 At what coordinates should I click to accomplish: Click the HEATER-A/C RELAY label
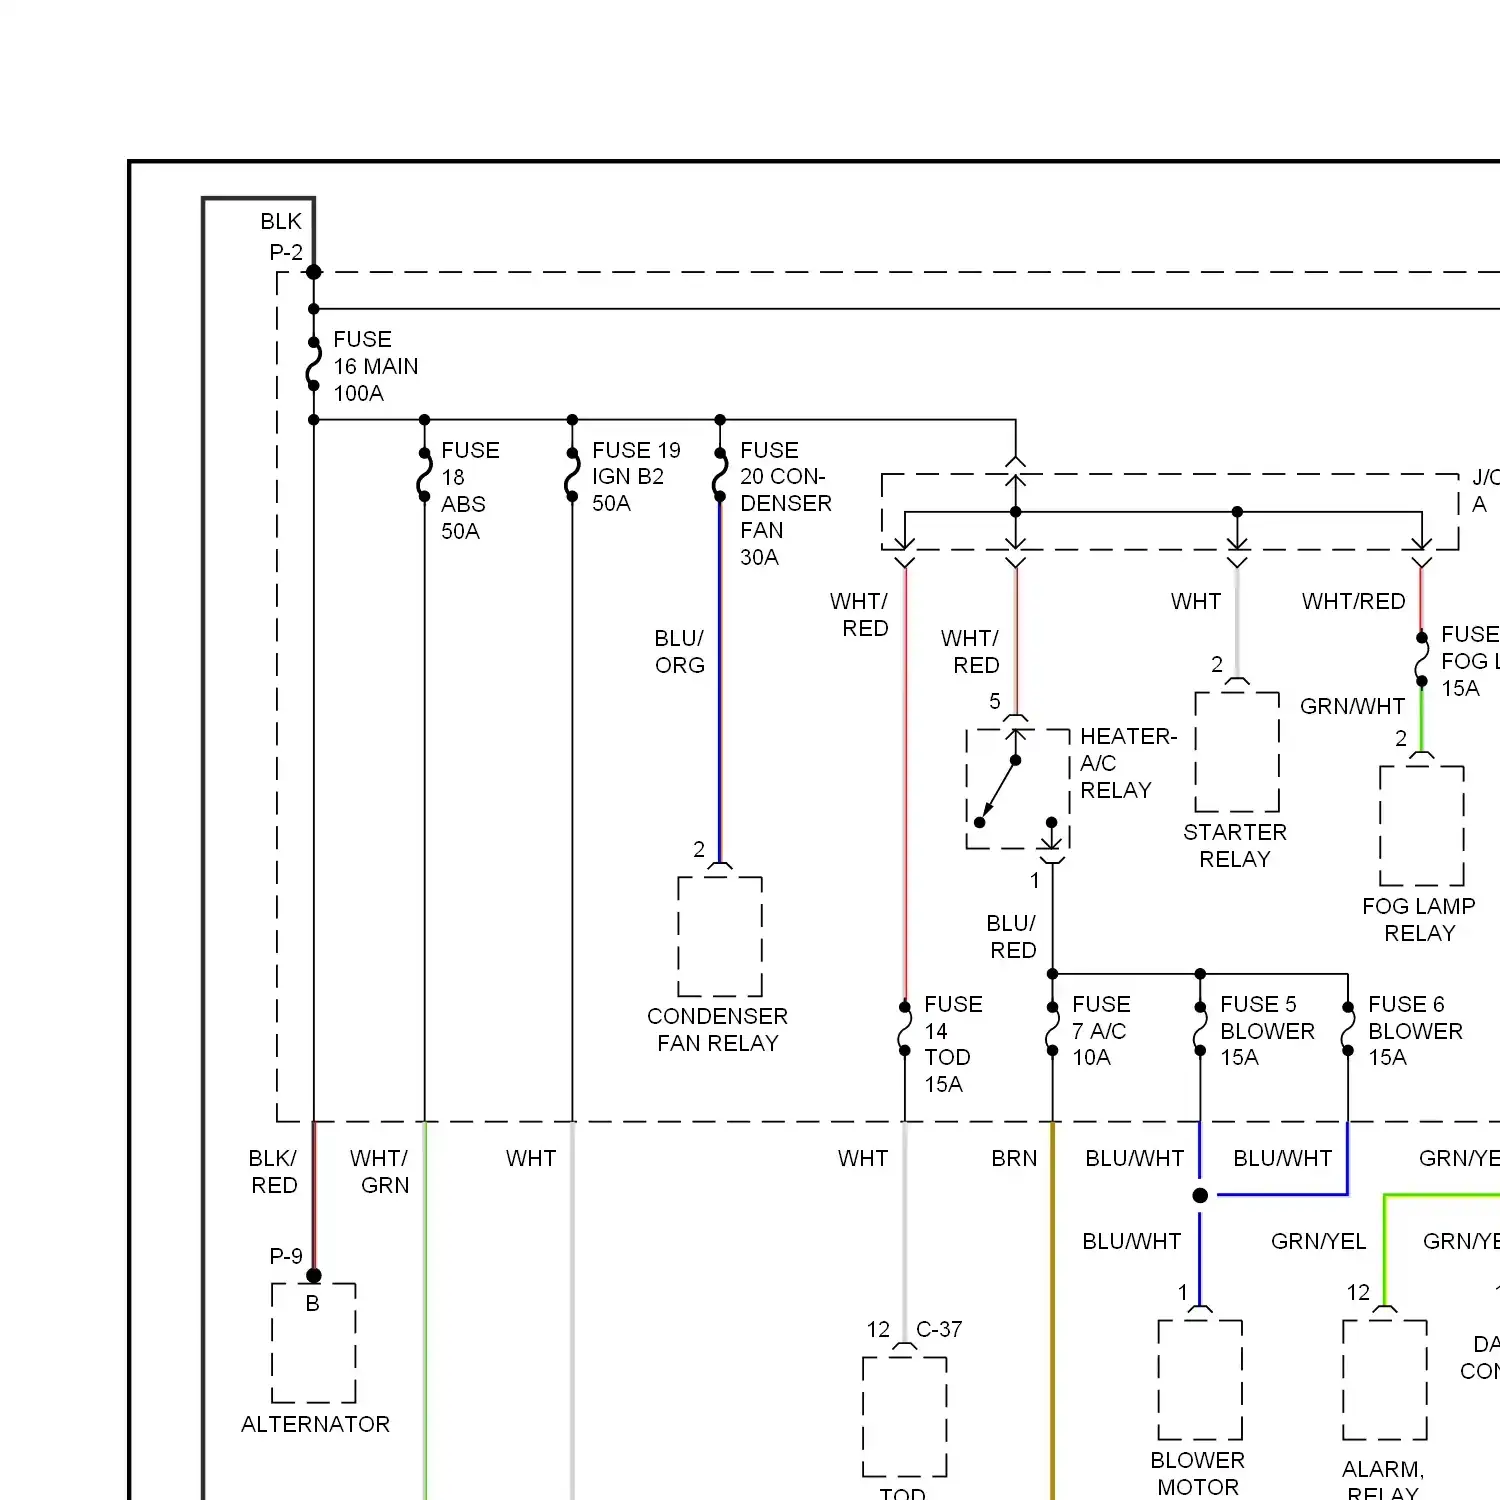click(x=1128, y=763)
